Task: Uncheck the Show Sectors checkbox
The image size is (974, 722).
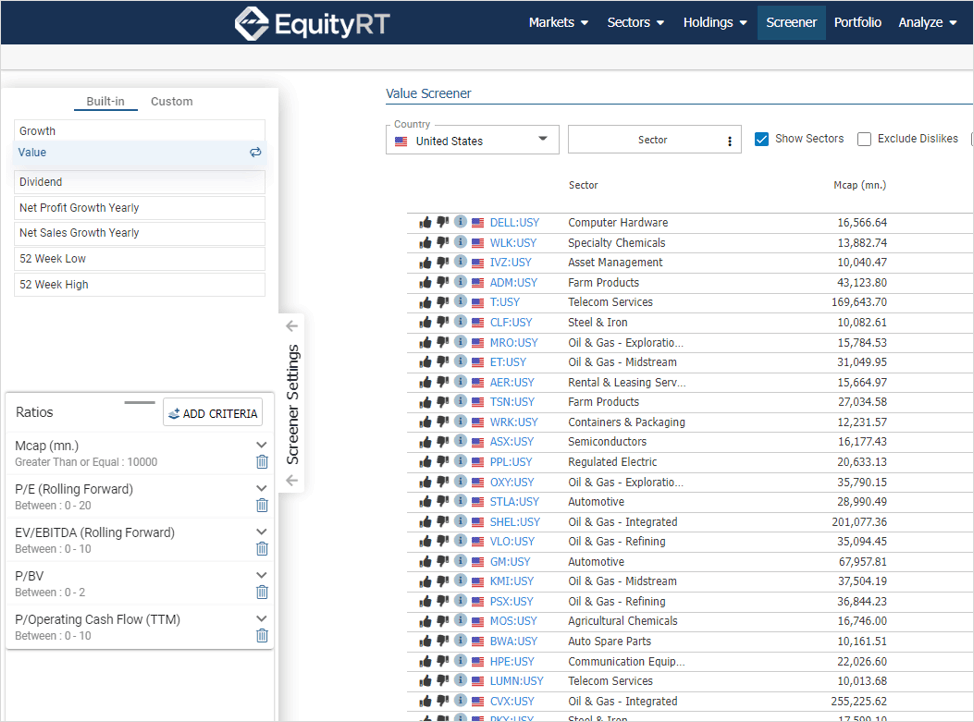Action: (762, 139)
